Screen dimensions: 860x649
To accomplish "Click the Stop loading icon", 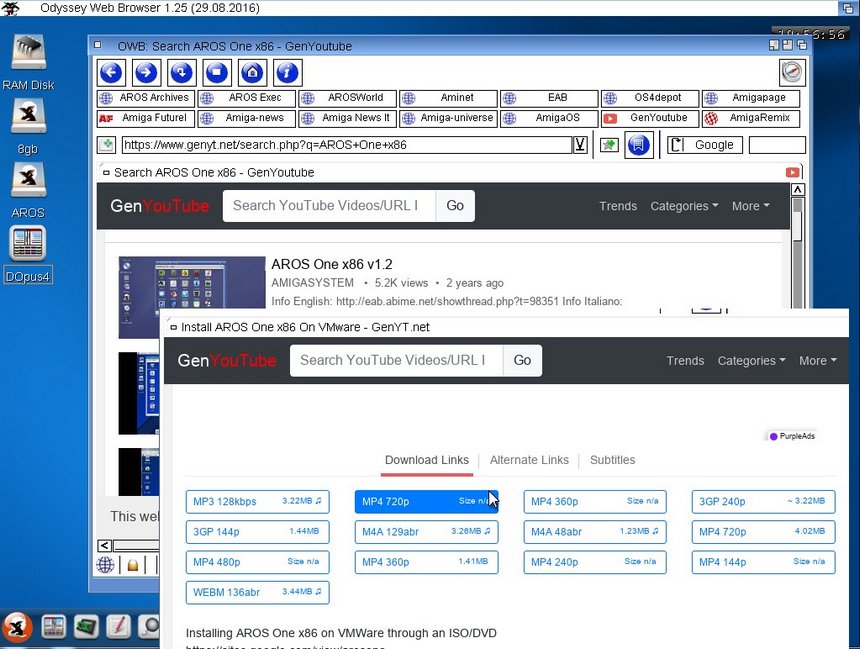I will coord(217,72).
